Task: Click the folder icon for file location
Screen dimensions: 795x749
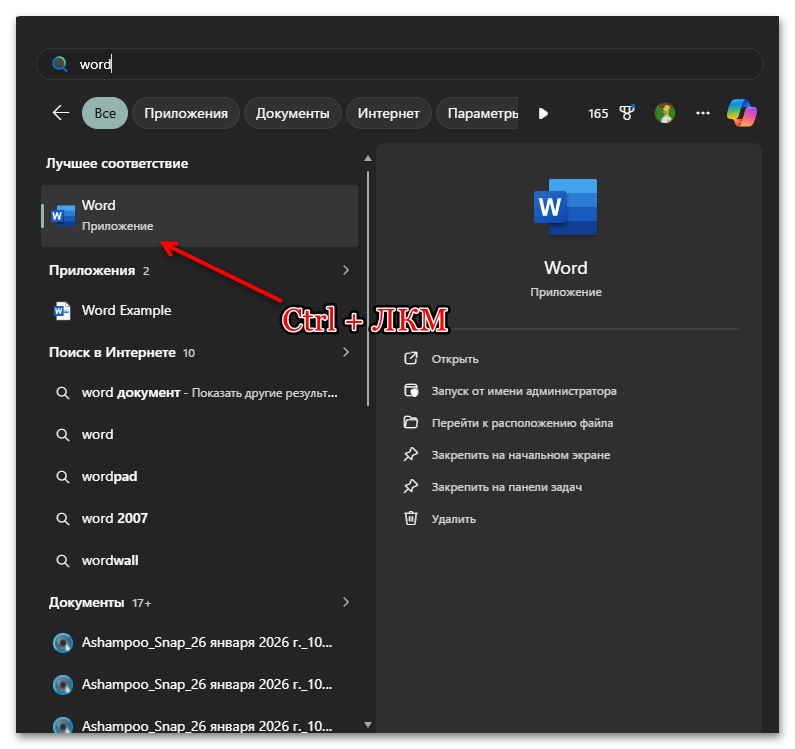Action: tap(411, 422)
